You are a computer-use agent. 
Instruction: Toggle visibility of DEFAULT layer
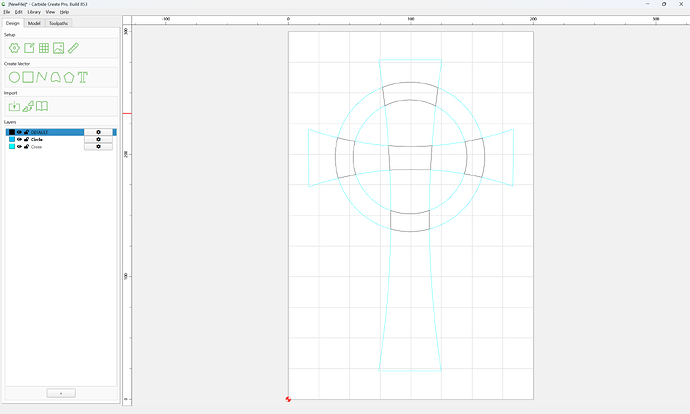pos(19,132)
